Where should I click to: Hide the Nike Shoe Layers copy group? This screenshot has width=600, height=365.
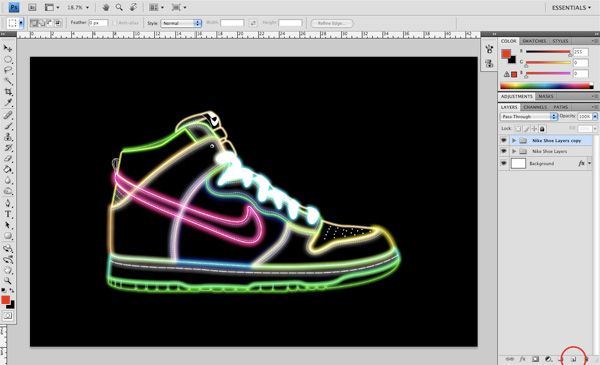point(504,140)
